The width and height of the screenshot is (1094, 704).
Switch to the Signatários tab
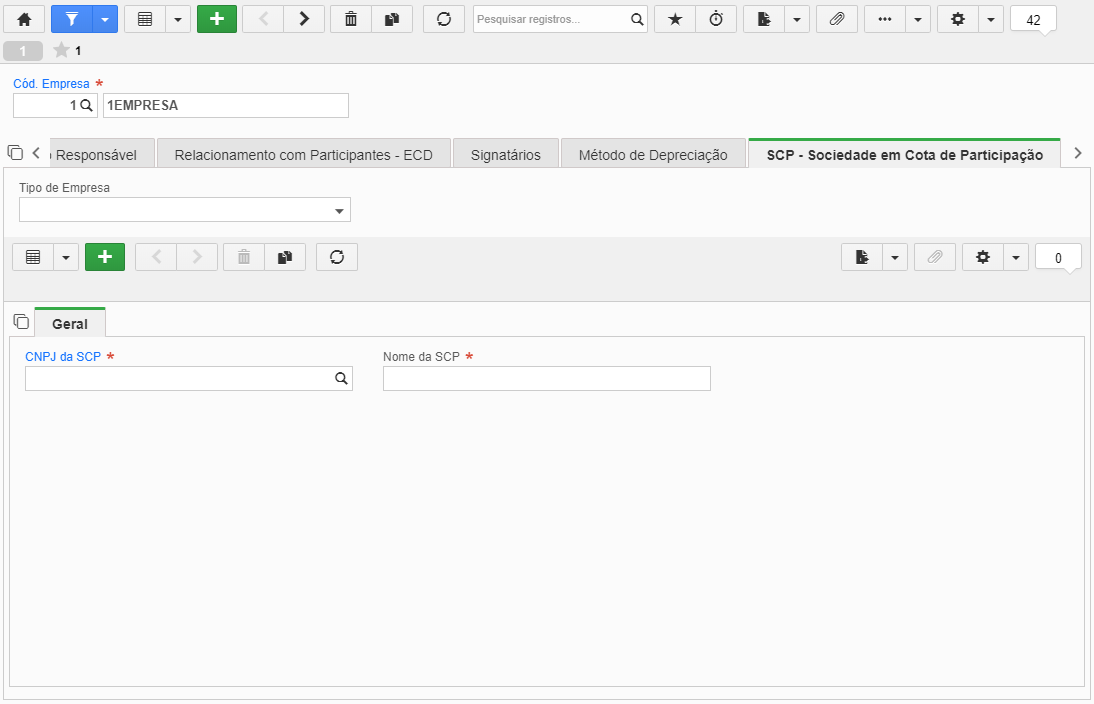click(506, 155)
